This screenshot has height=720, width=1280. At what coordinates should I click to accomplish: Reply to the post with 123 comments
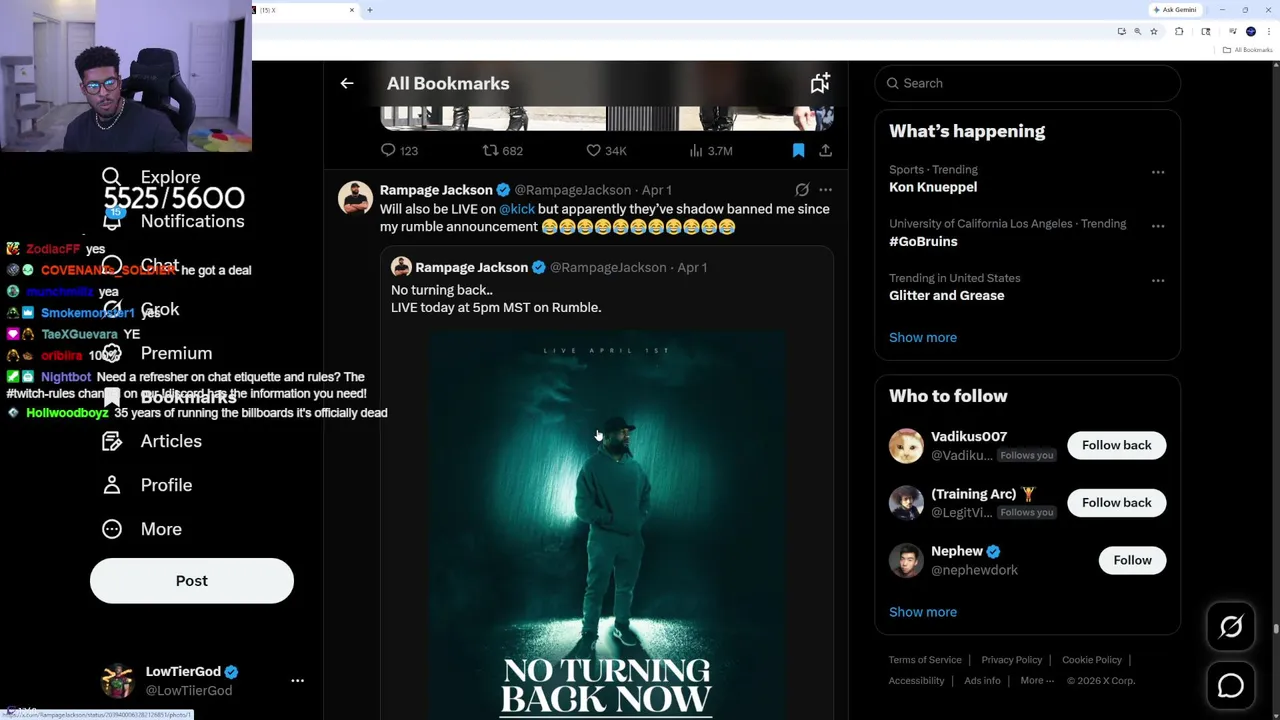click(399, 150)
